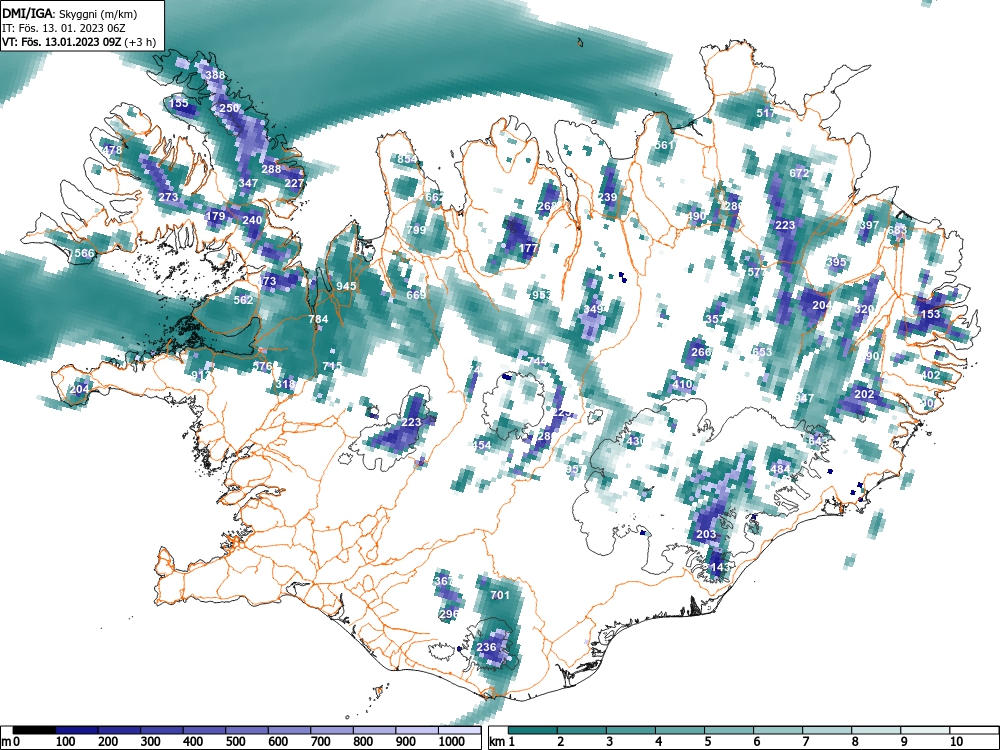Image resolution: width=1000 pixels, height=750 pixels.
Task: Click the 155 visibility value
Action: point(179,103)
